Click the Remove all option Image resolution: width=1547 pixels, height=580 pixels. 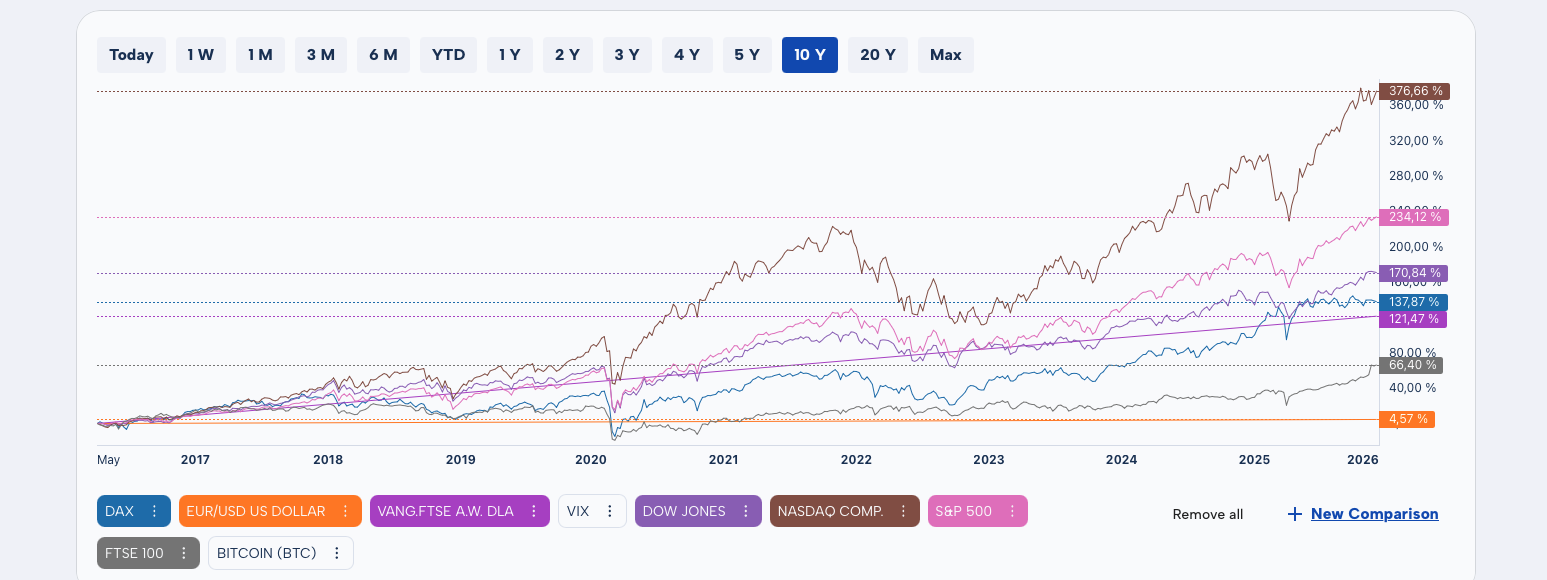1207,514
